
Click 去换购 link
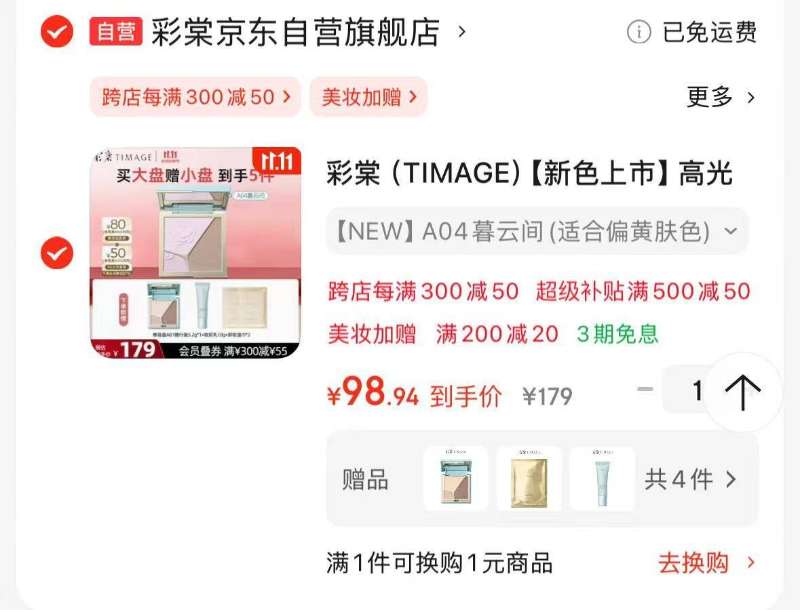point(706,563)
